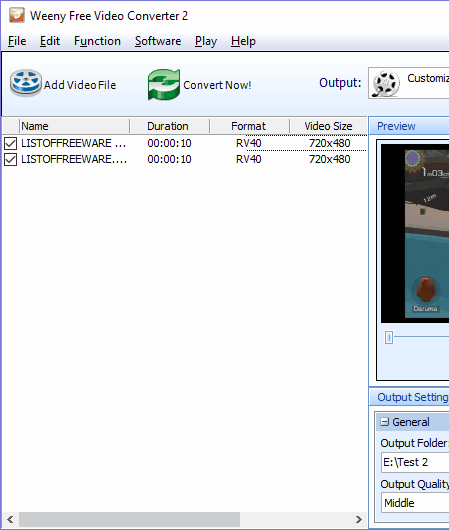The width and height of the screenshot is (449, 530).
Task: Click the second row's 00:00:10 duration
Action: pyautogui.click(x=169, y=159)
